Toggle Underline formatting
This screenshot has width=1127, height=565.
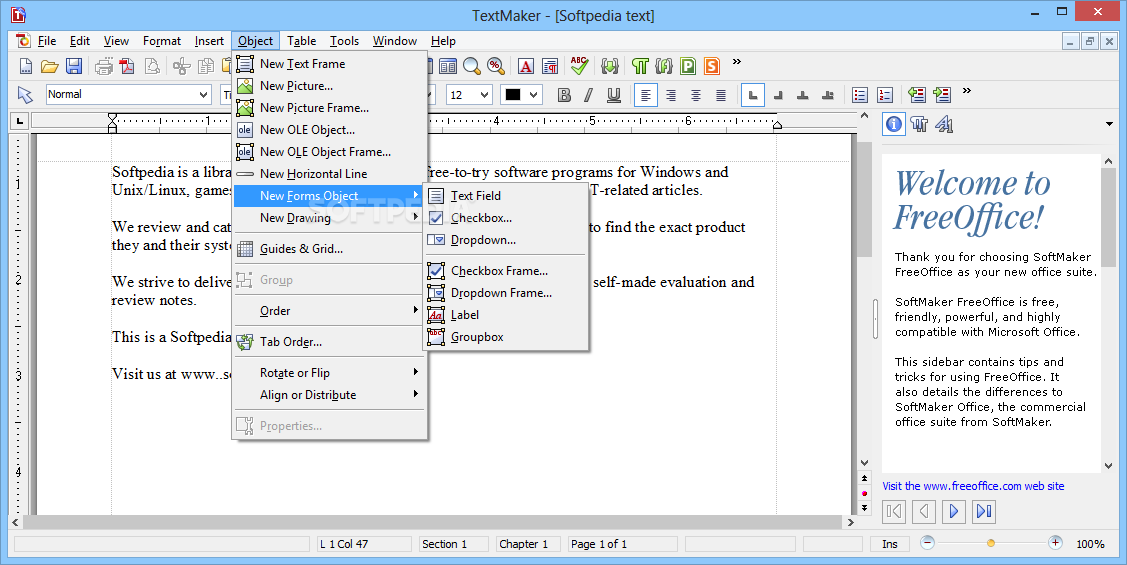(614, 95)
